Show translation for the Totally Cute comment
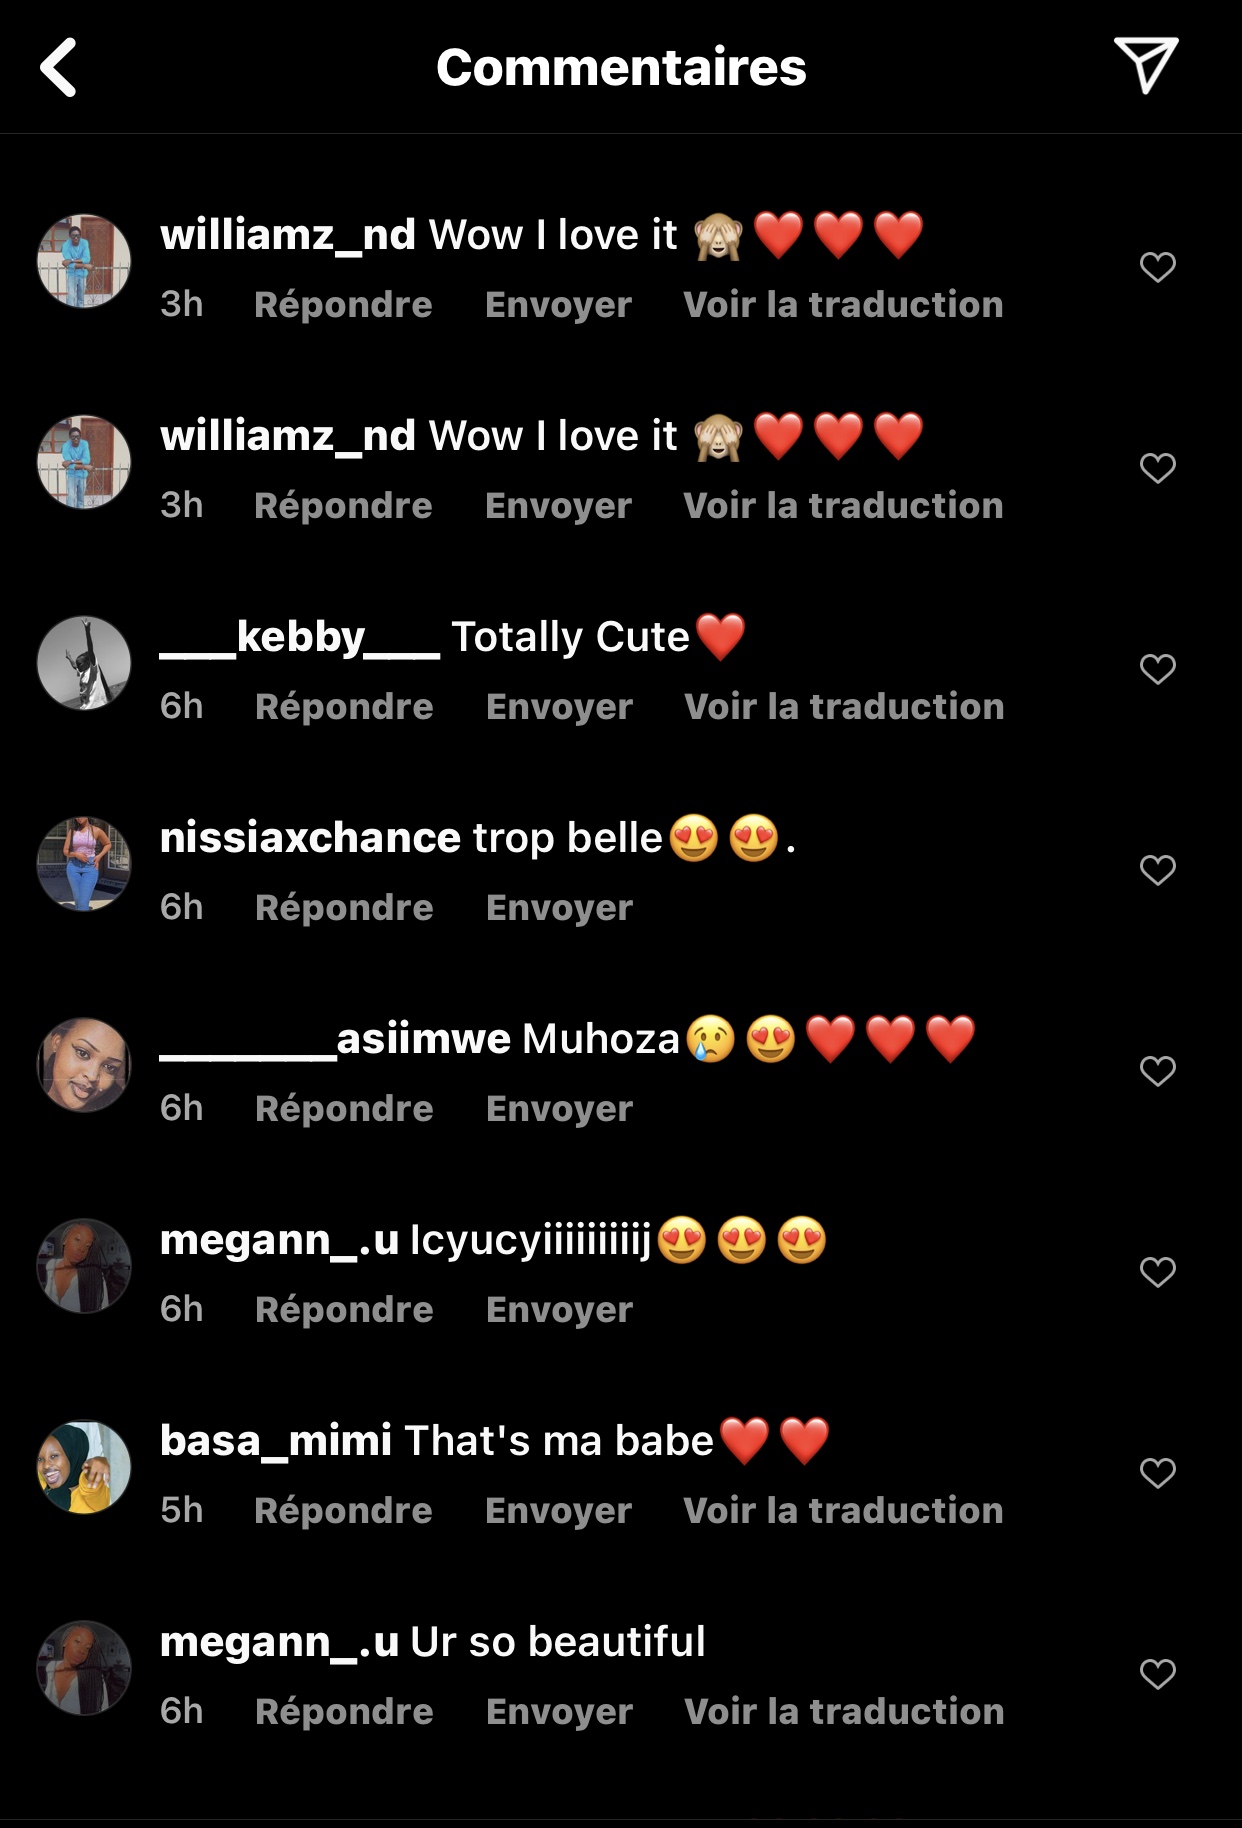 coord(844,707)
